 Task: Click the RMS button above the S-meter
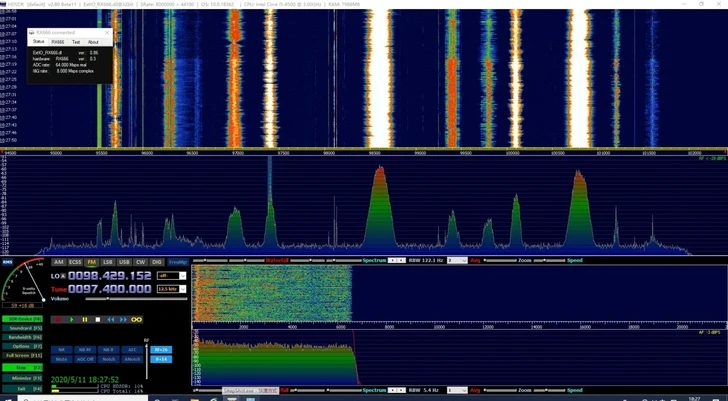[x=7, y=262]
